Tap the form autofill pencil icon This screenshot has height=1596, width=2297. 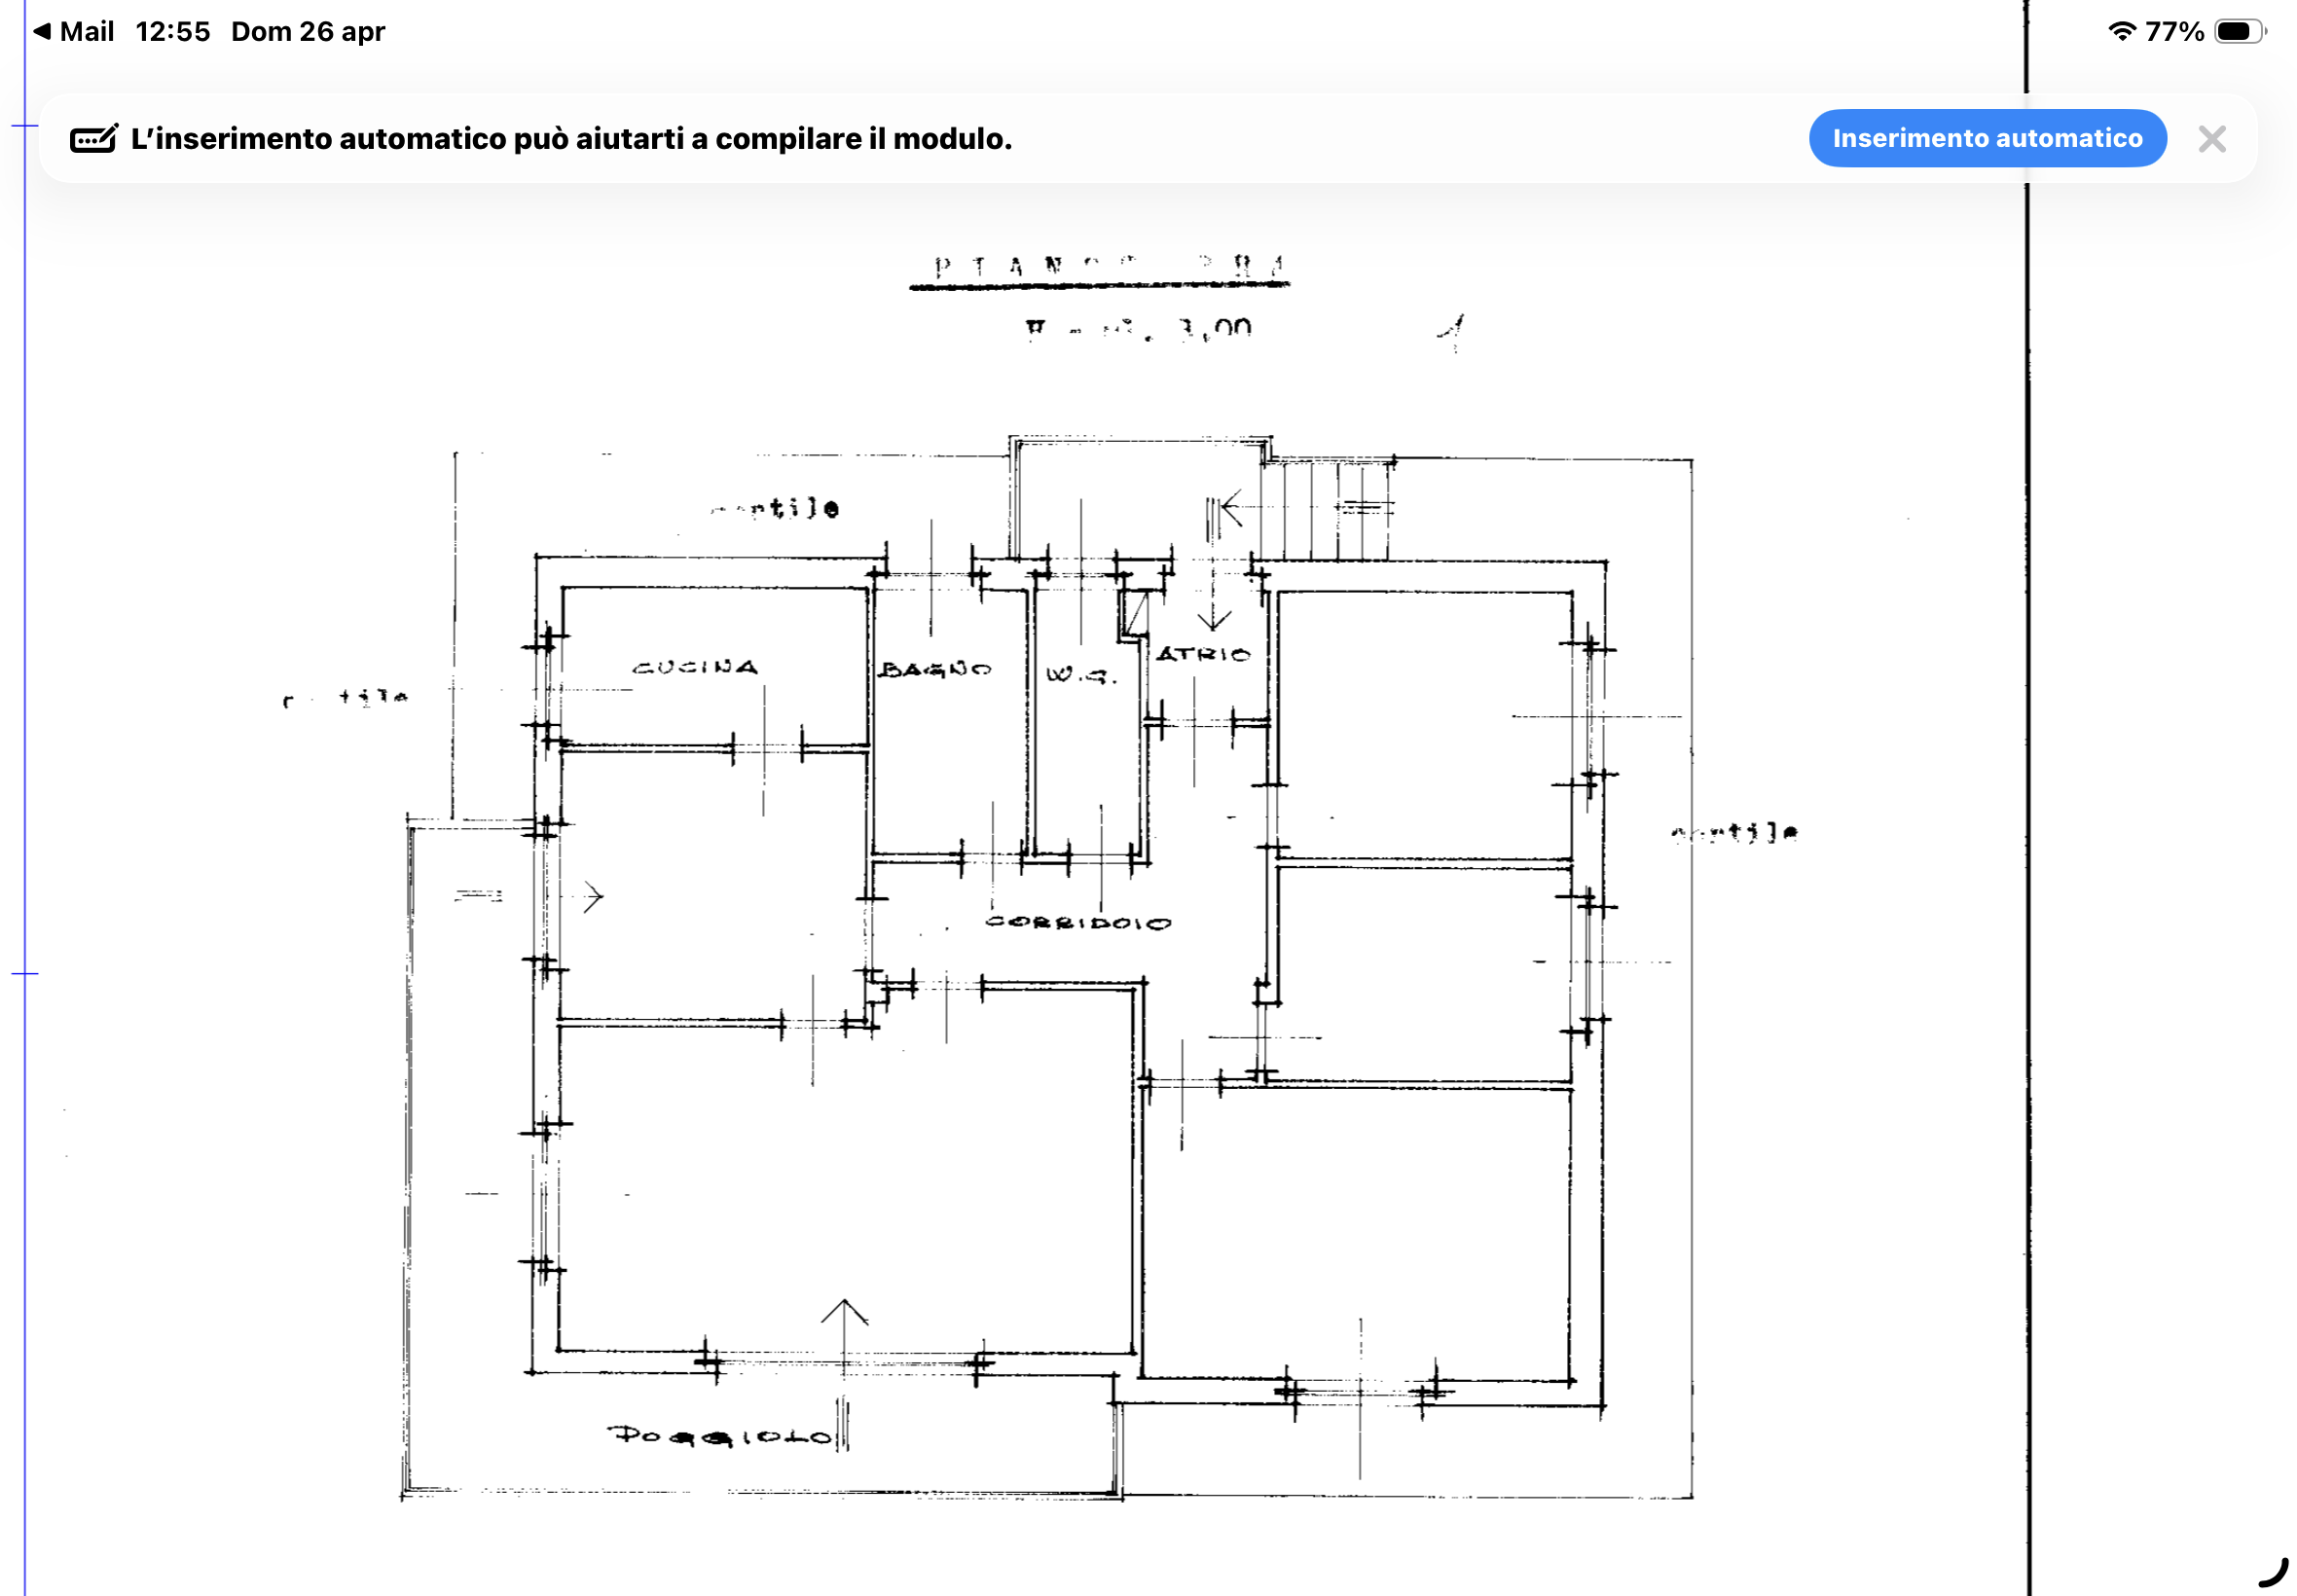click(93, 138)
